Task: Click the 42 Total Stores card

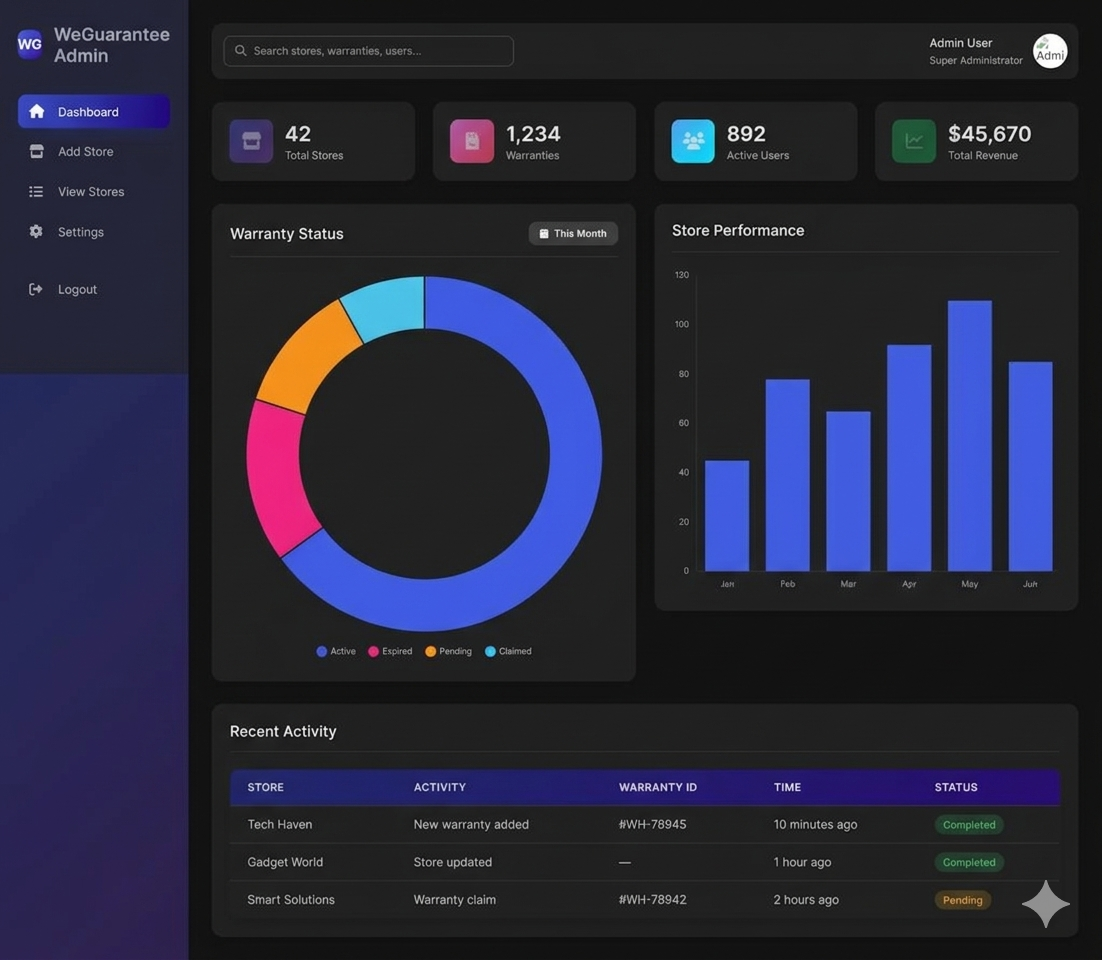Action: [x=313, y=141]
